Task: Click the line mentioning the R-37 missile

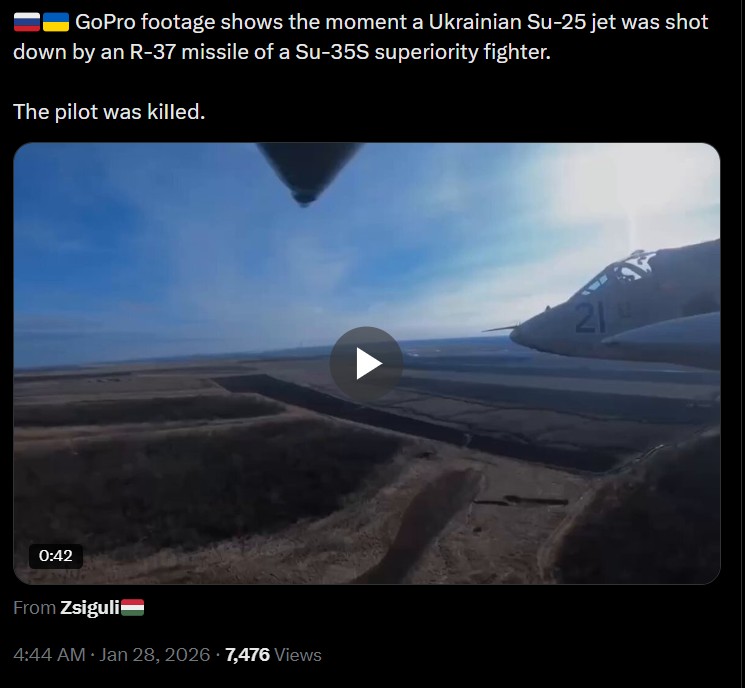Action: click(282, 52)
